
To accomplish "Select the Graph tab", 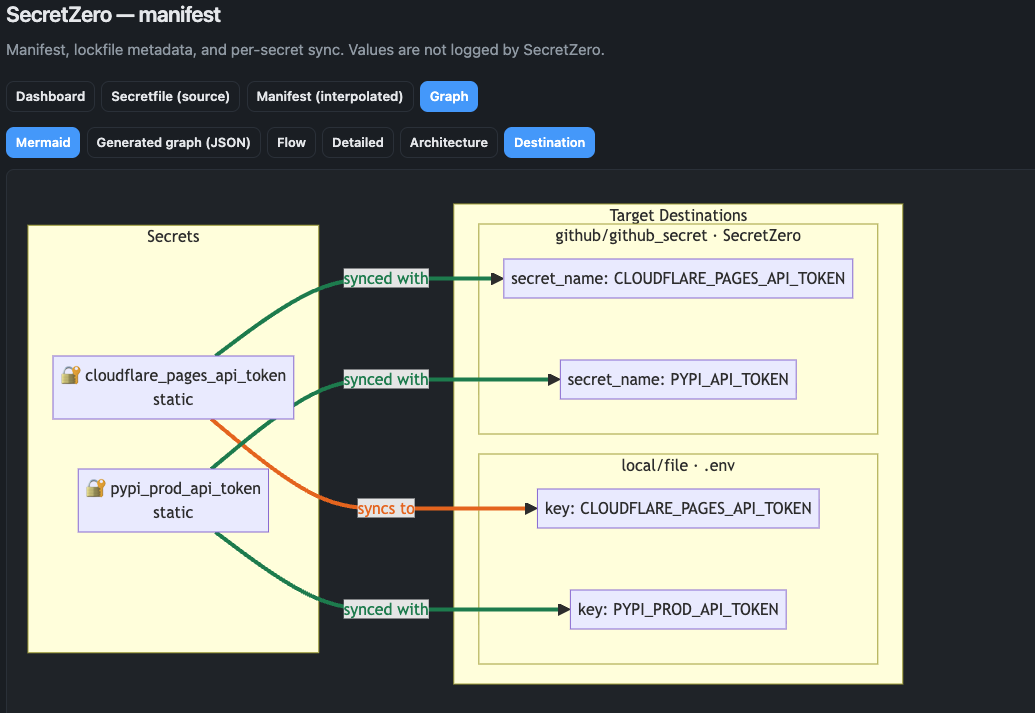I will pyautogui.click(x=448, y=96).
